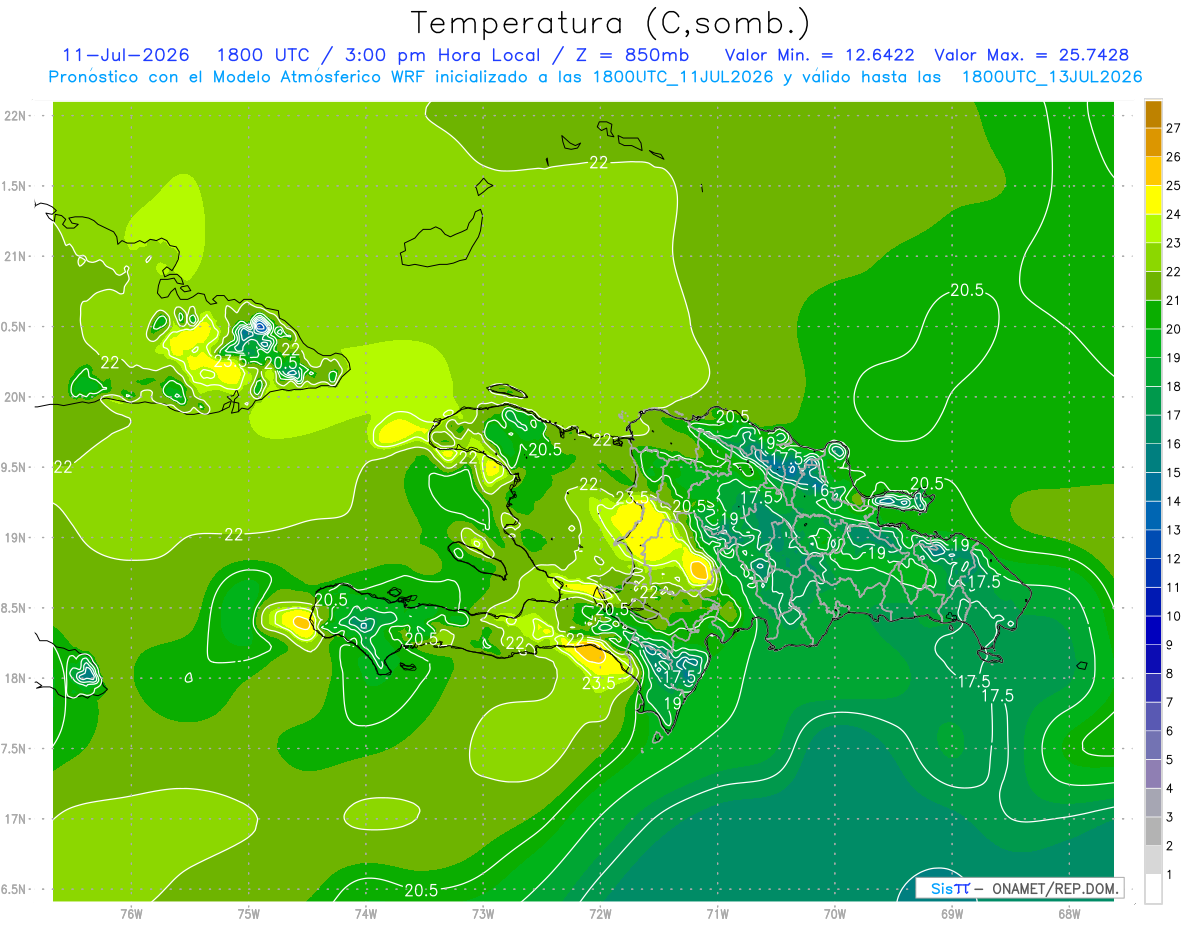
Task: Click the '68W' longitude axis label
Action: 1069,913
